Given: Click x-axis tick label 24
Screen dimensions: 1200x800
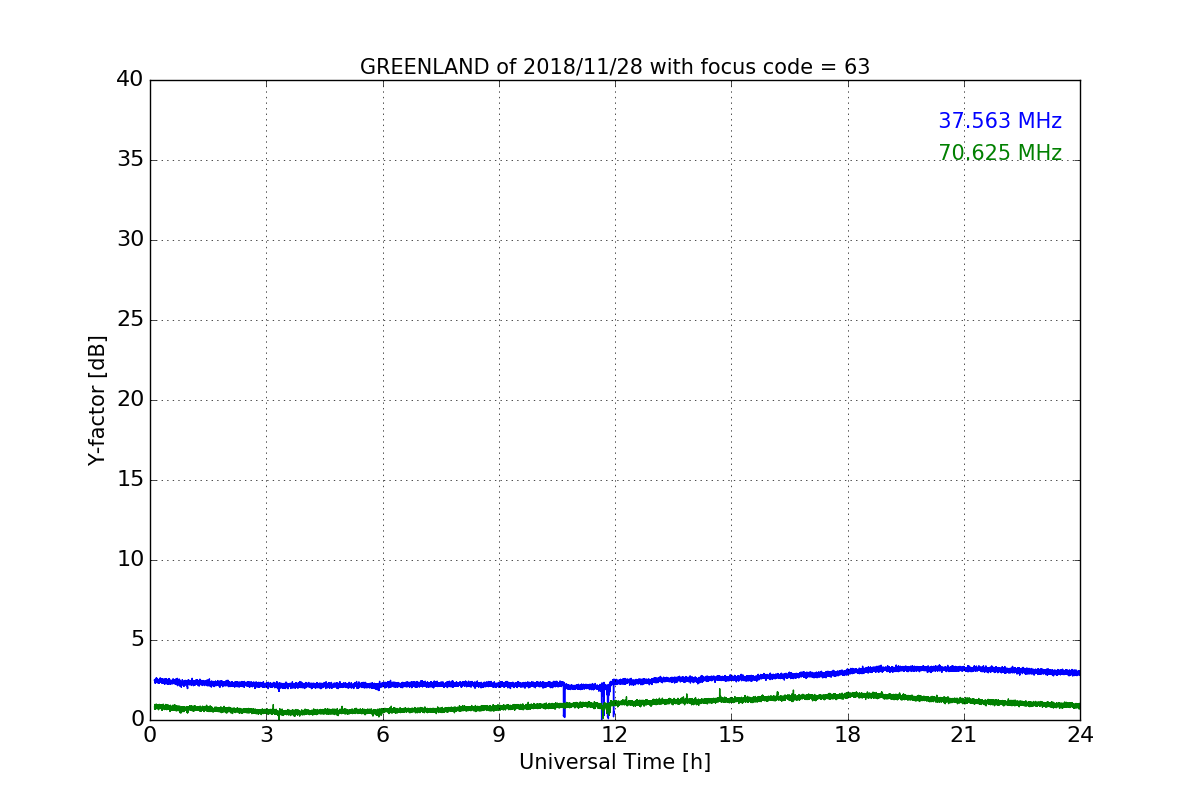Looking at the screenshot, I should (x=1080, y=734).
